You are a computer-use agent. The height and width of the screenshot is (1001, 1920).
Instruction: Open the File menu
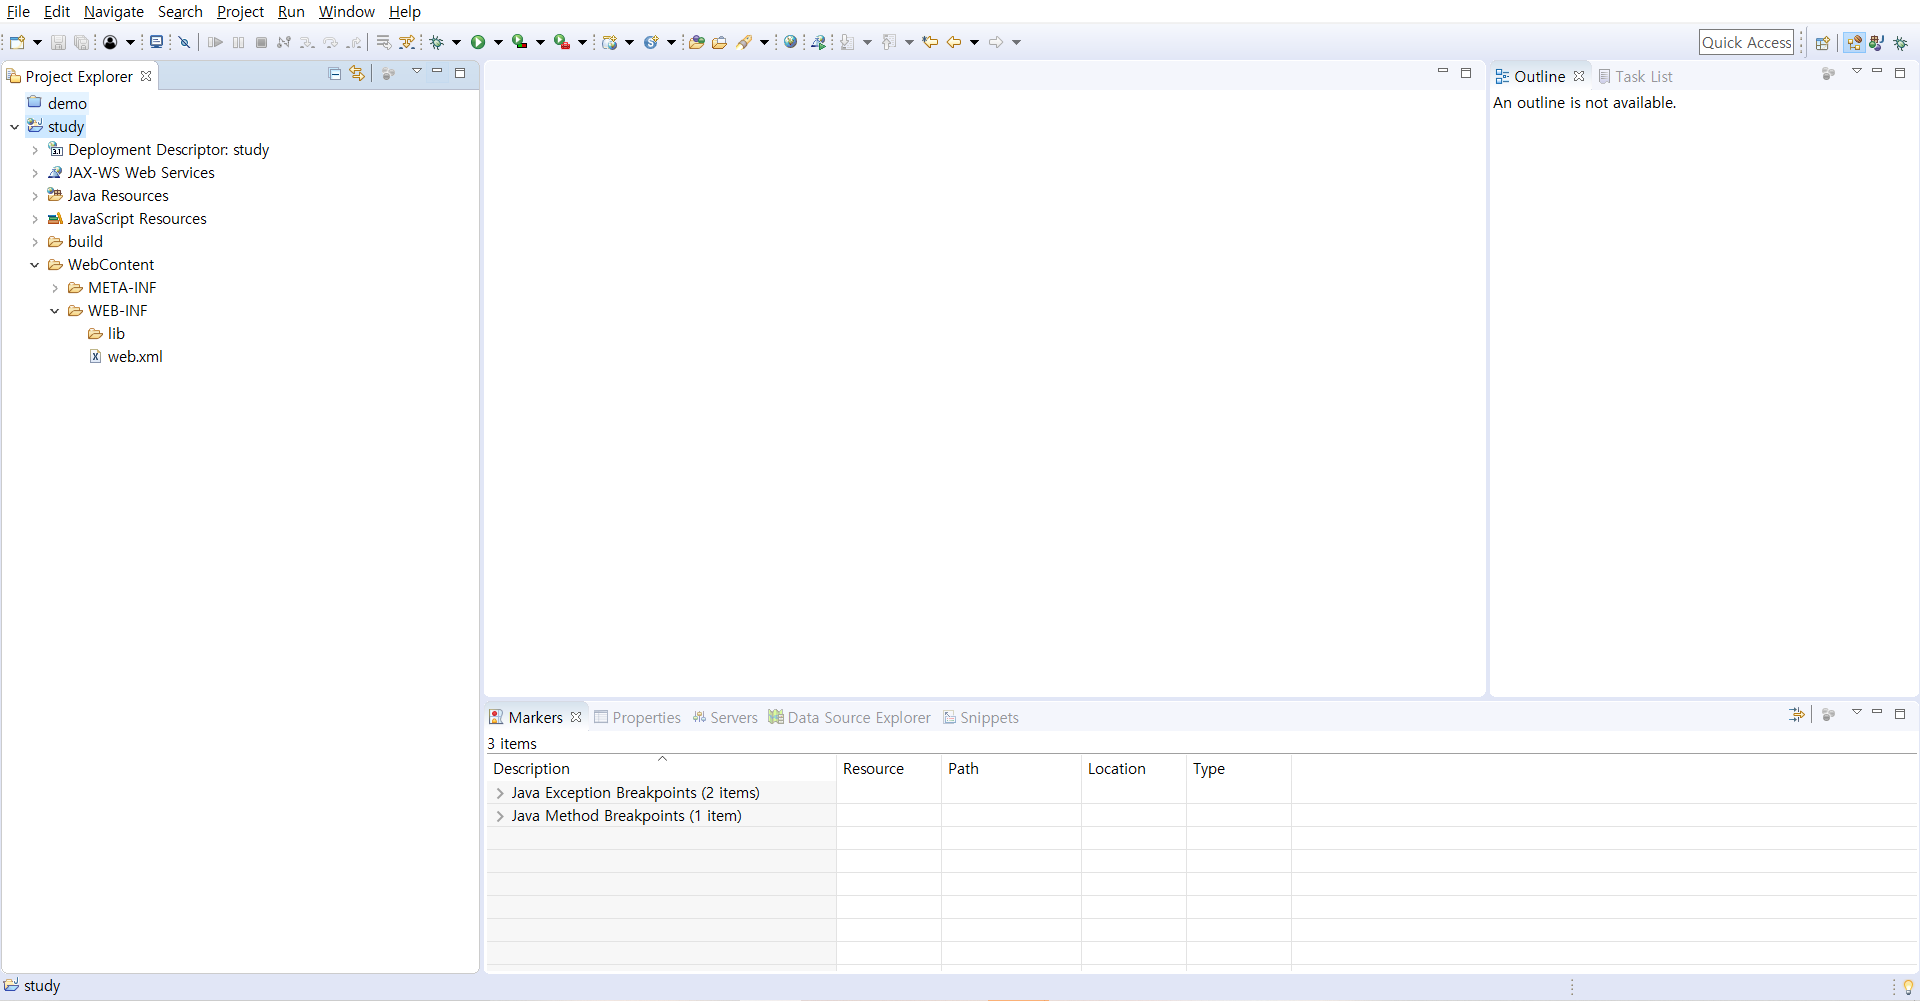click(x=18, y=12)
